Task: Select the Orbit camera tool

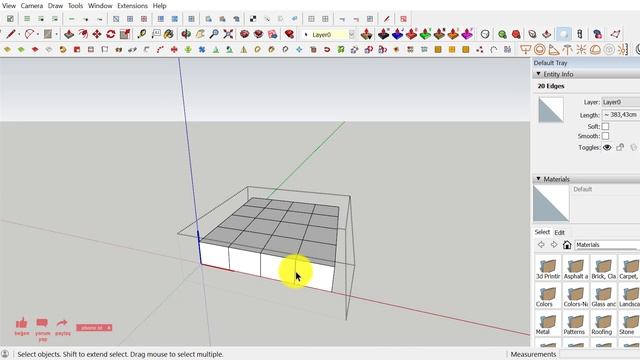Action: pyautogui.click(x=186, y=34)
